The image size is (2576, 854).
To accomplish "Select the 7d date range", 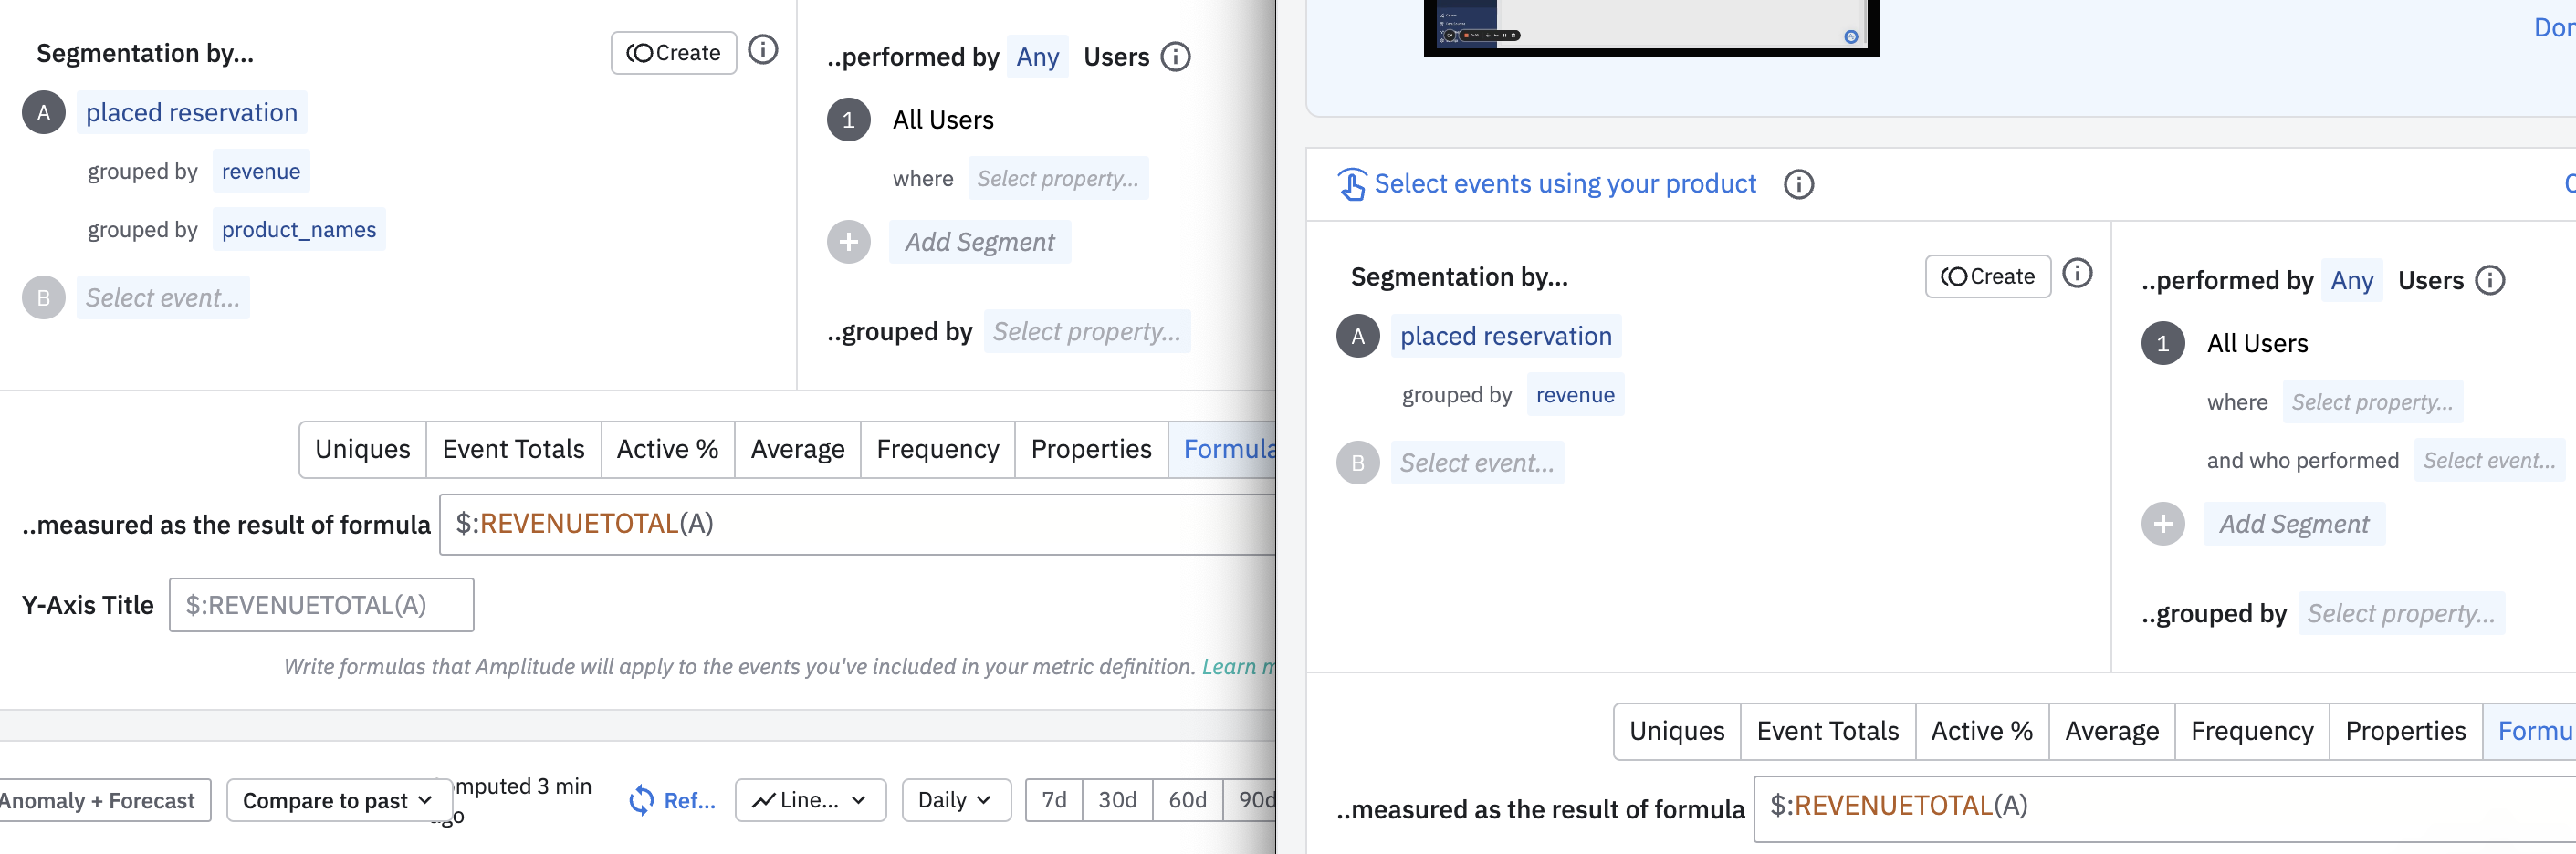I will [1054, 800].
